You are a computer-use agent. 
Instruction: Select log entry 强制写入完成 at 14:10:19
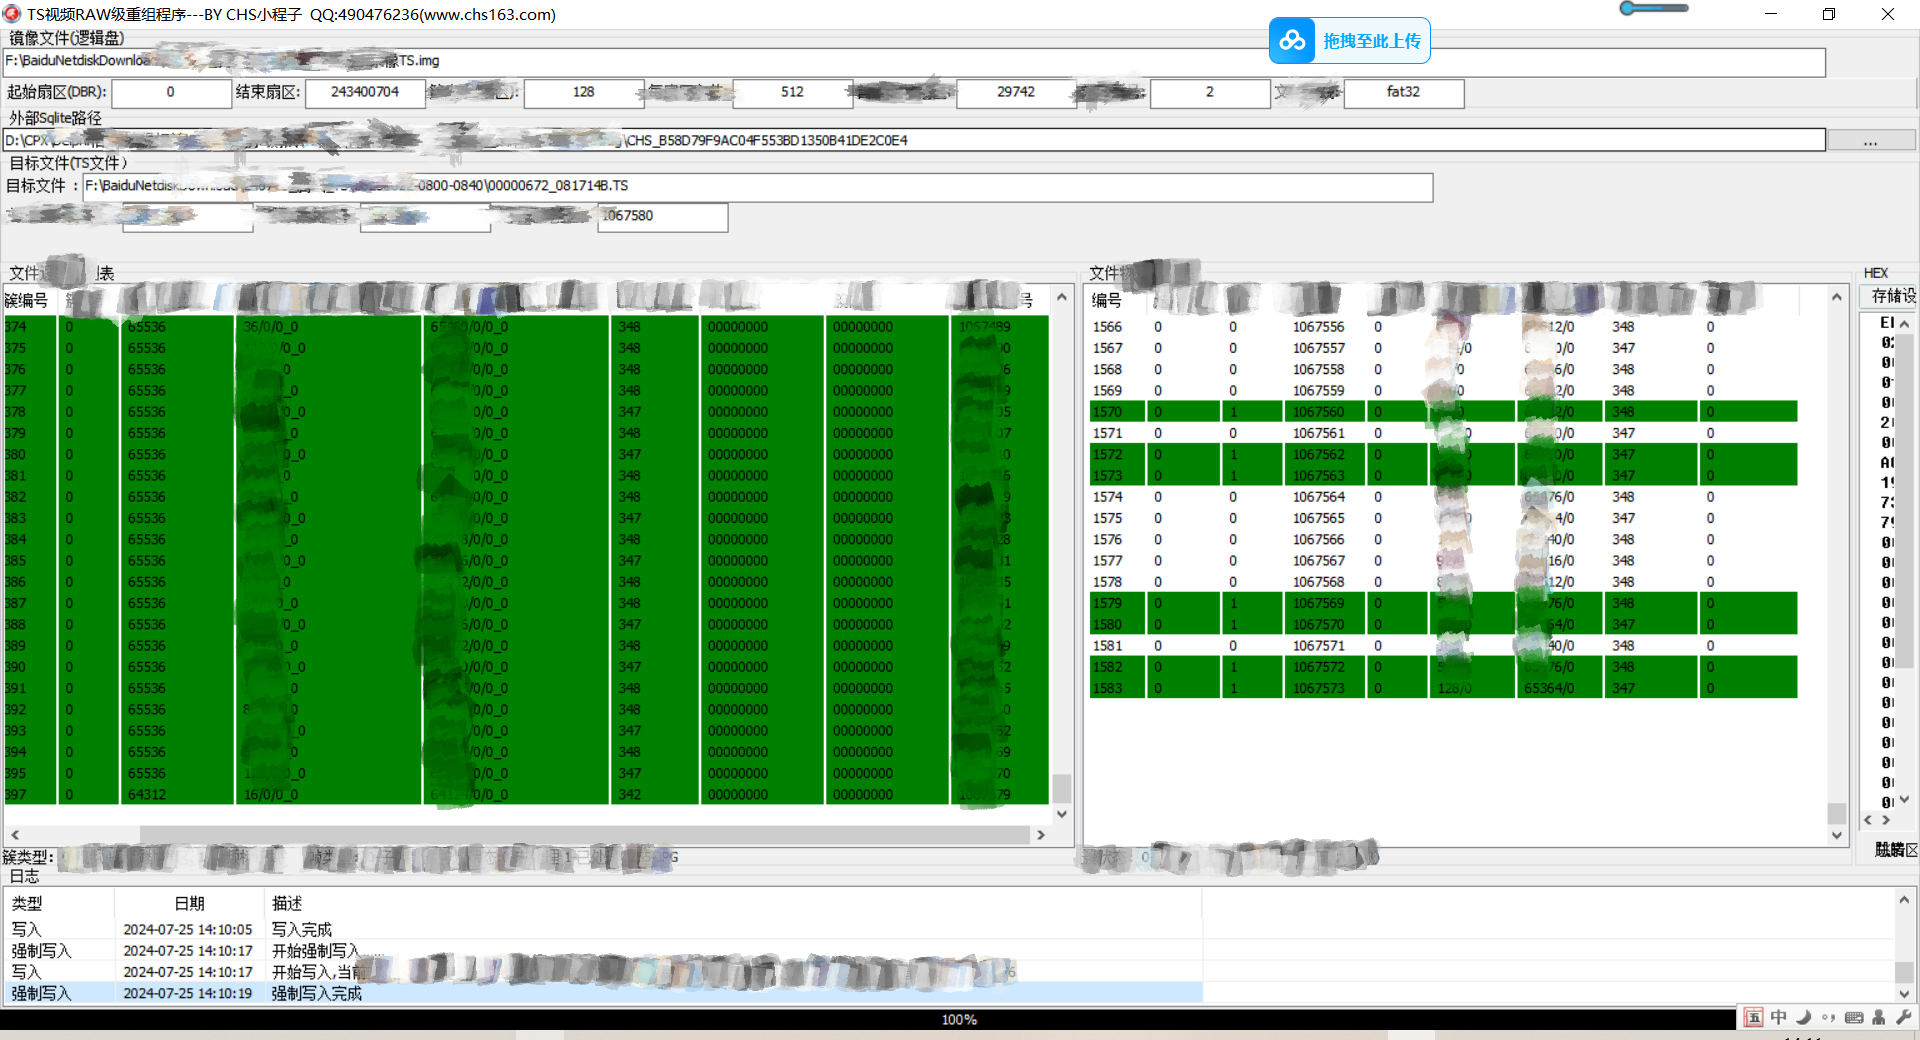click(604, 994)
